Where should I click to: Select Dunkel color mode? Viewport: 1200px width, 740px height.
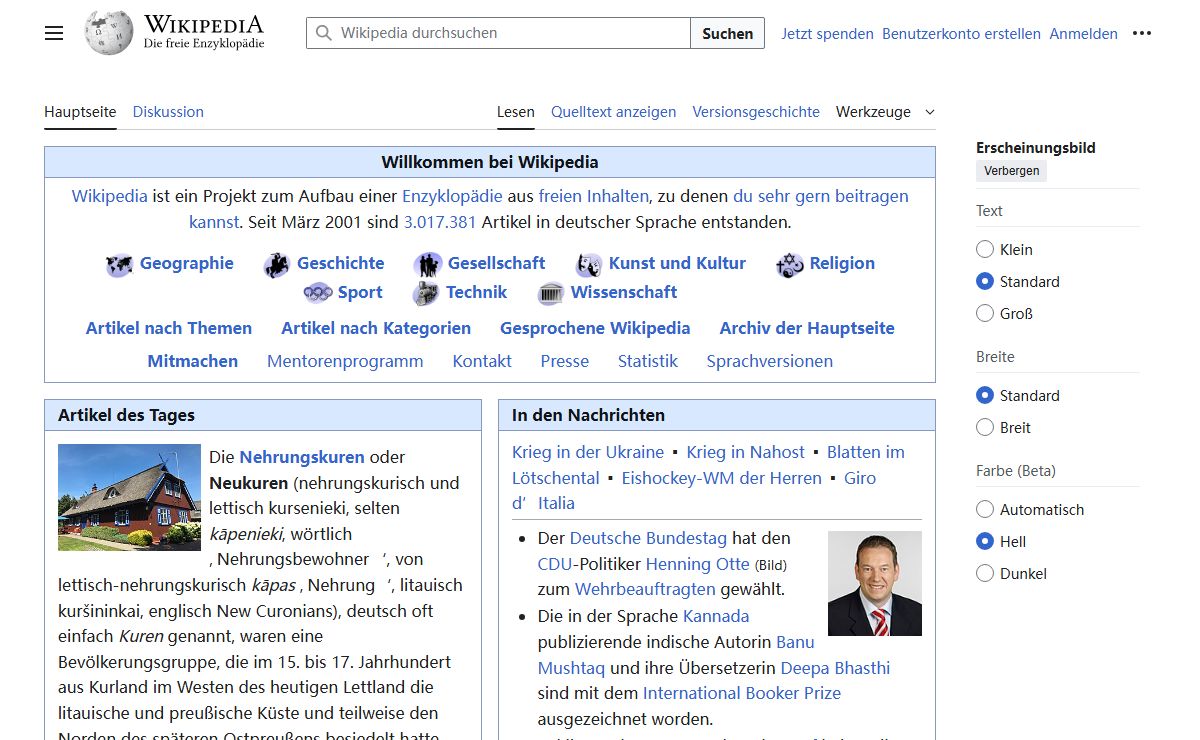[985, 573]
